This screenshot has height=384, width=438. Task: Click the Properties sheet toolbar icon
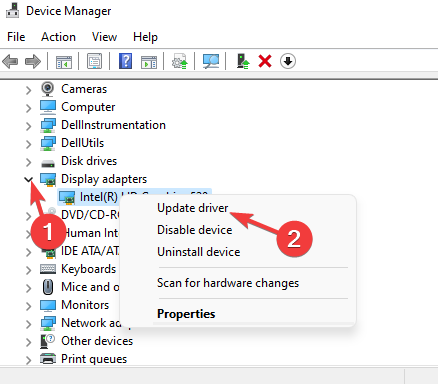[x=94, y=61]
